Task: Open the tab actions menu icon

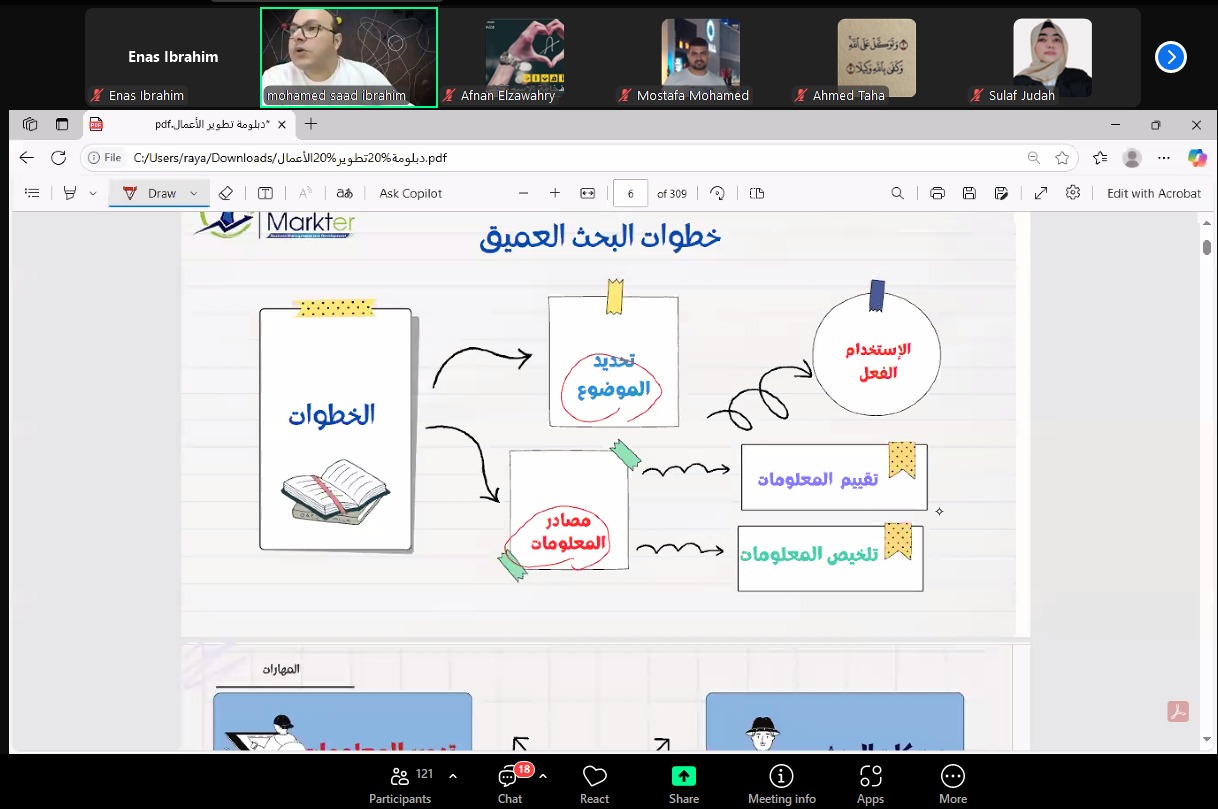Action: (62, 125)
